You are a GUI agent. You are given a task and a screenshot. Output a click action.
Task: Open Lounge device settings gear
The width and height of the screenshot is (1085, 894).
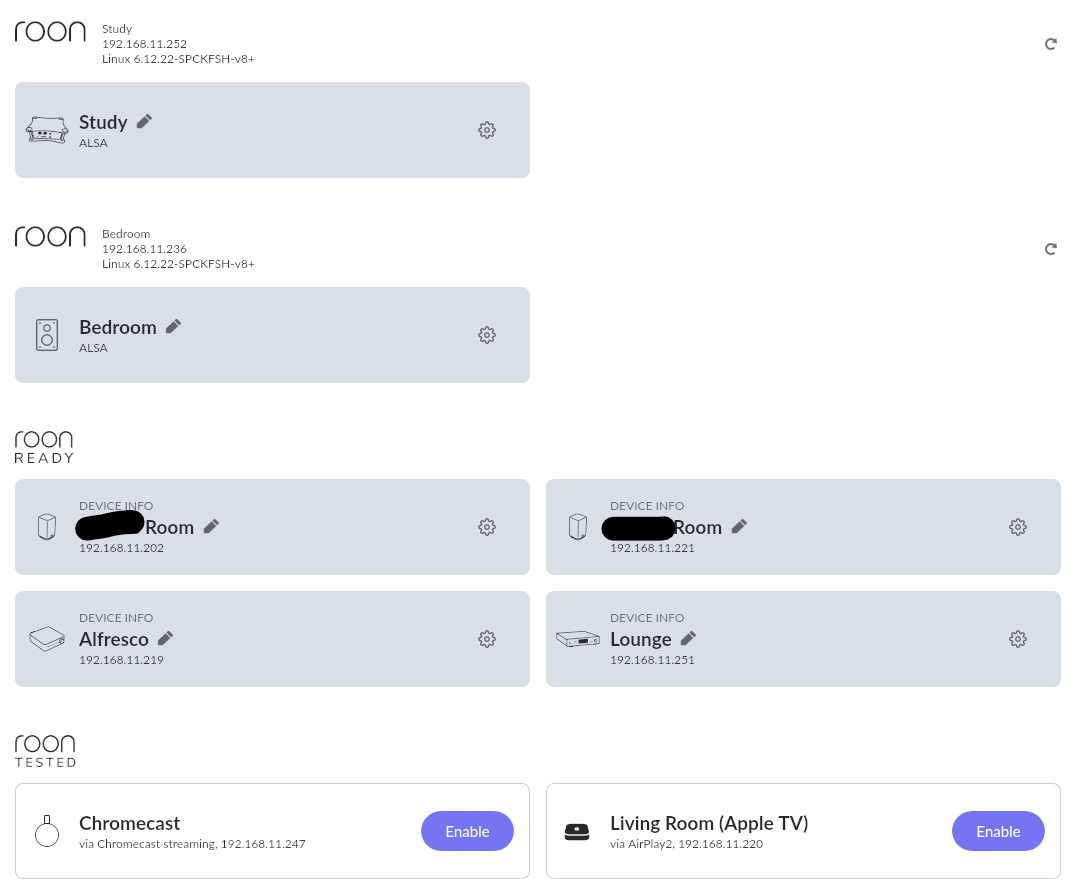pos(1017,639)
